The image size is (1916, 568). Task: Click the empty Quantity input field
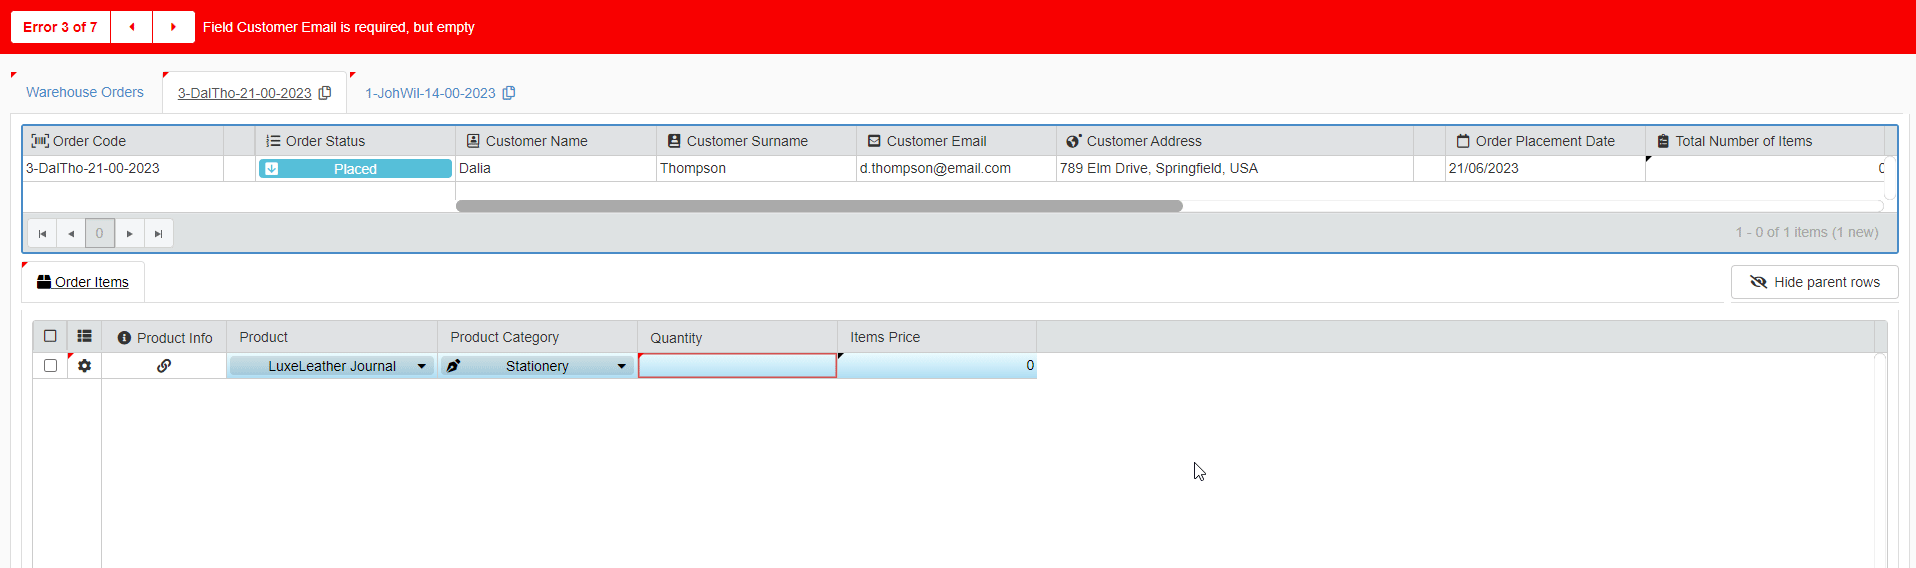tap(737, 366)
